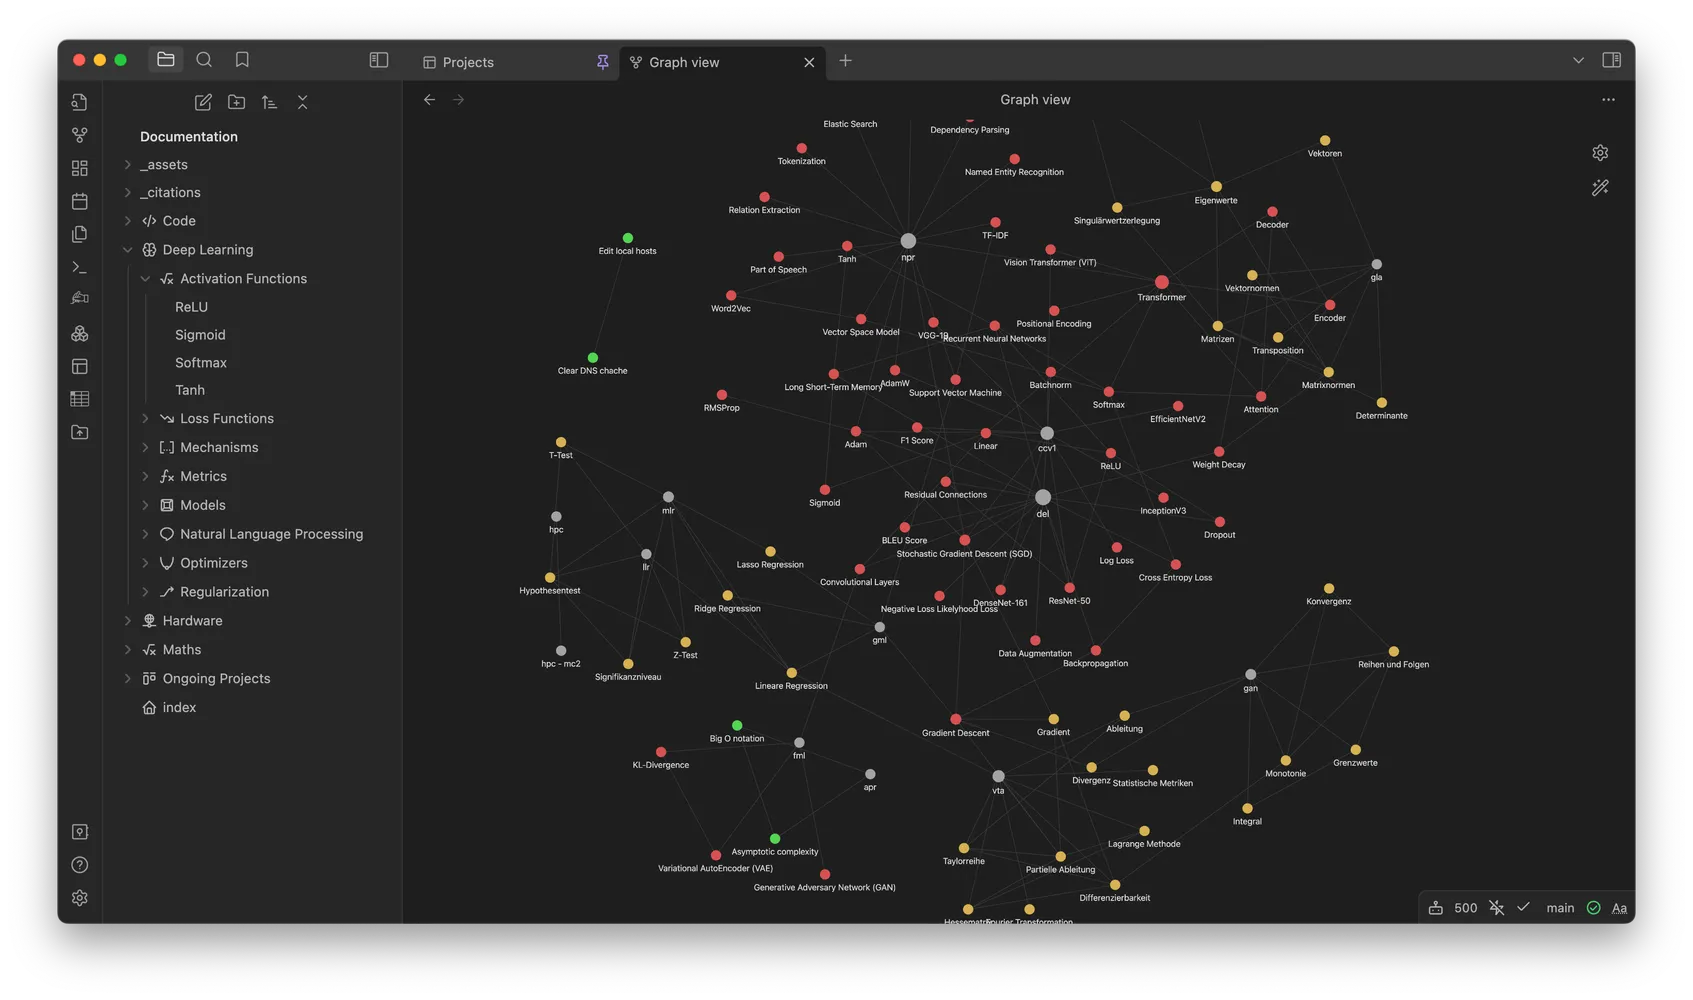
Task: Toggle the right sidebar panel
Action: coord(1612,60)
